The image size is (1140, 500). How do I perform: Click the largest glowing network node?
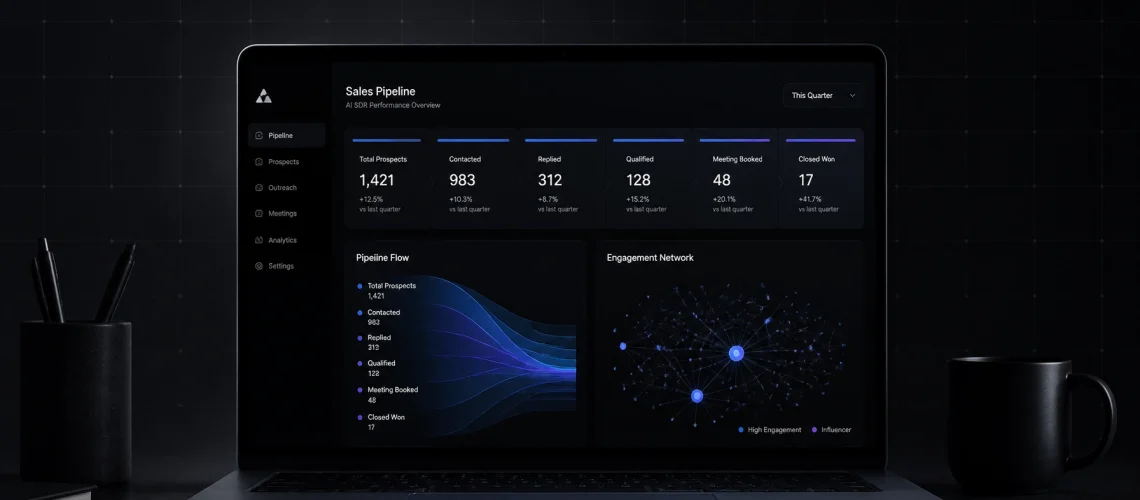736,354
